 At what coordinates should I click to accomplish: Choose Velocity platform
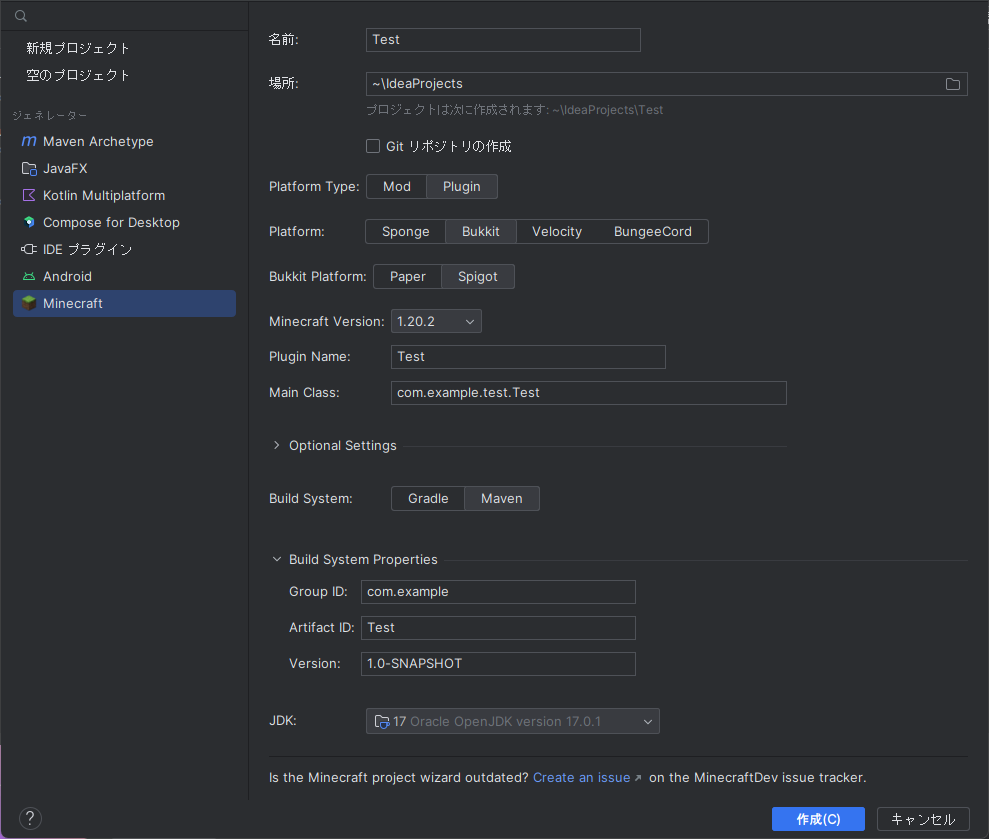point(557,232)
